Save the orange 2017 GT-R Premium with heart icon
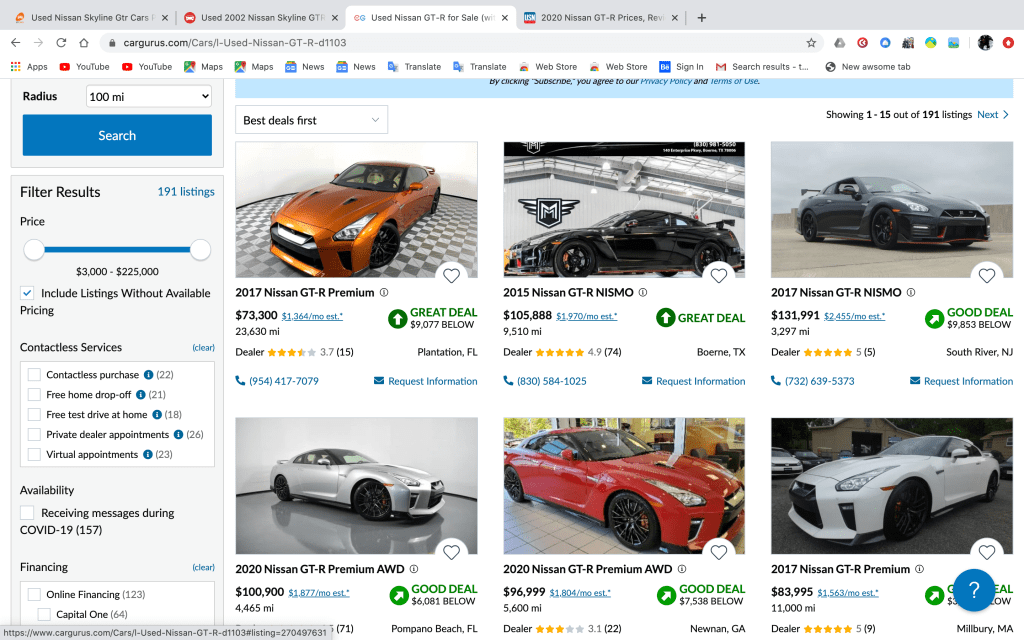The image size is (1024, 640). 451,276
